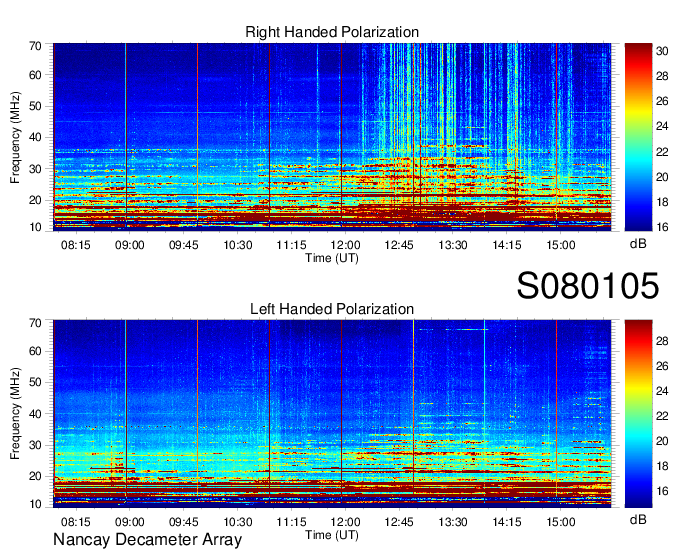Click the 50 MHz tick of the Left Handed plot
Viewport: 680px width, 552px height.
pos(35,382)
